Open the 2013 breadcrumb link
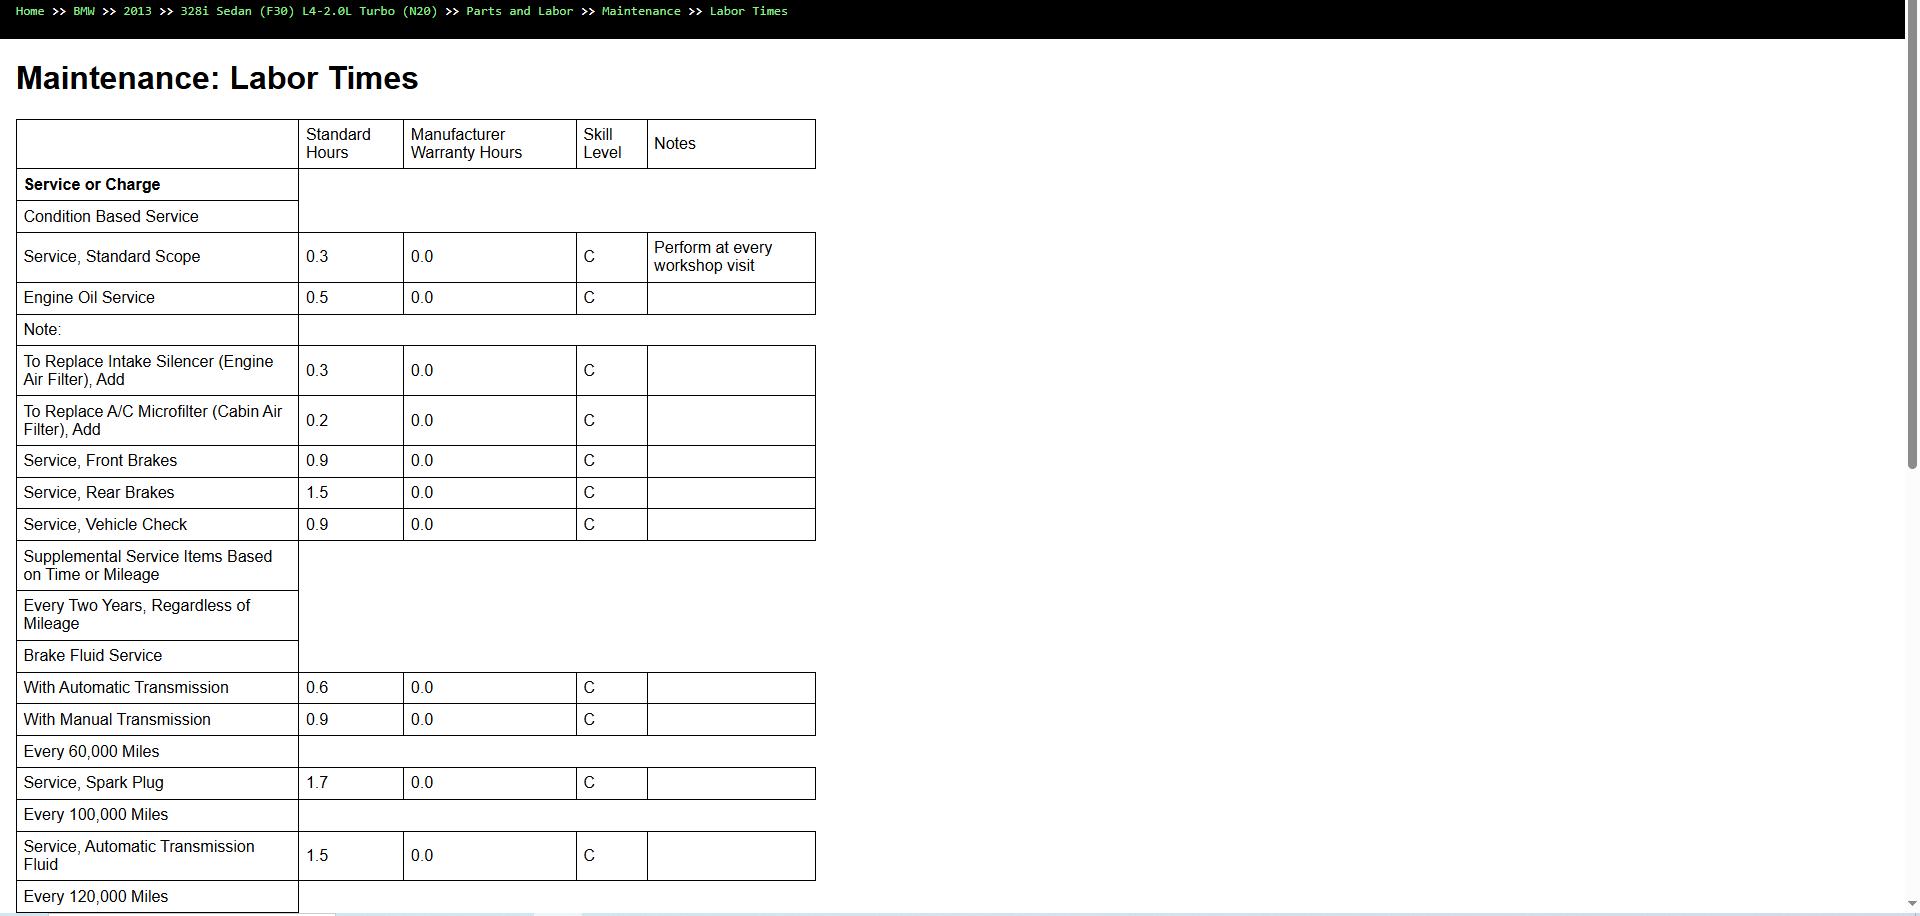The width and height of the screenshot is (1920, 916). [137, 11]
